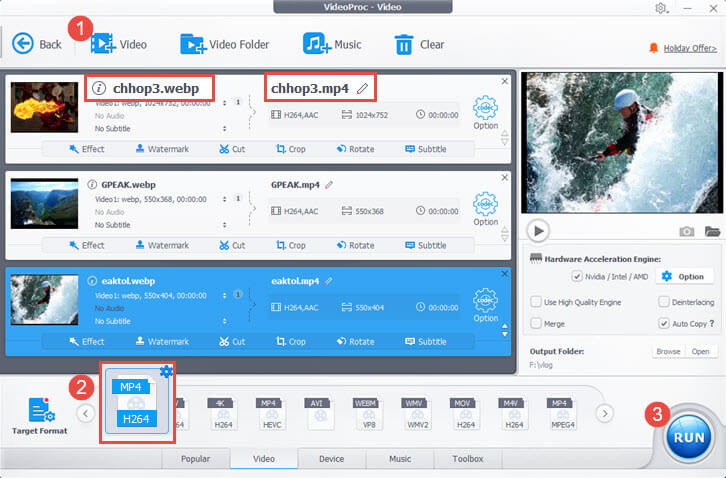
Task: Open snapshot folder icon under preview
Action: (x=712, y=231)
